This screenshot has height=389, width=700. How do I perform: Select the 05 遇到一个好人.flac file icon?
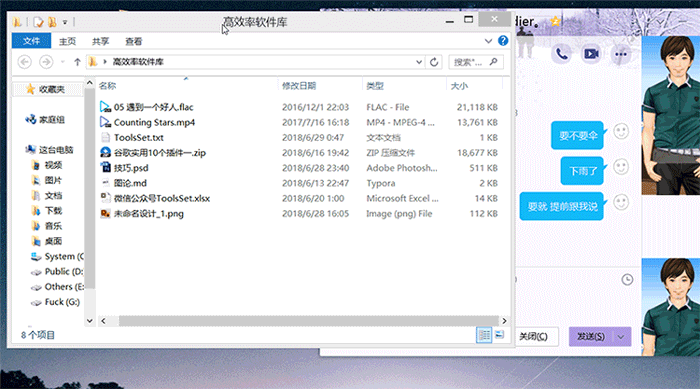click(x=105, y=107)
